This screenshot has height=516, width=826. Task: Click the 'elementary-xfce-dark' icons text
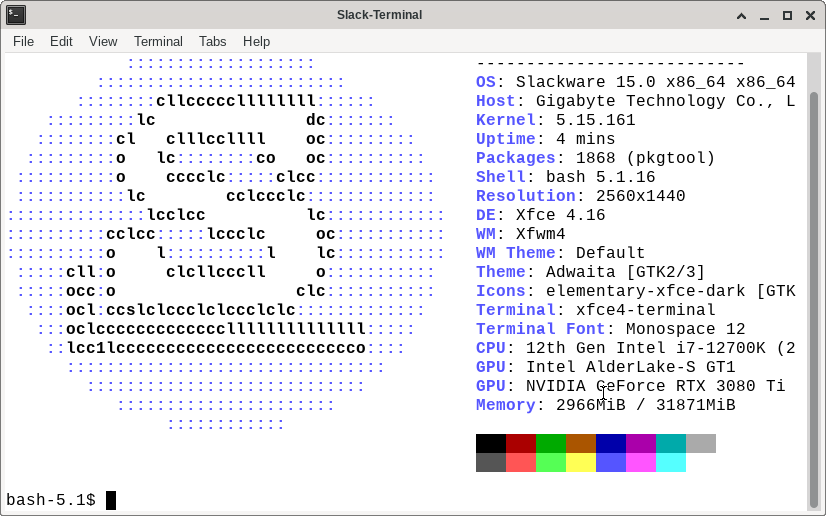click(645, 291)
